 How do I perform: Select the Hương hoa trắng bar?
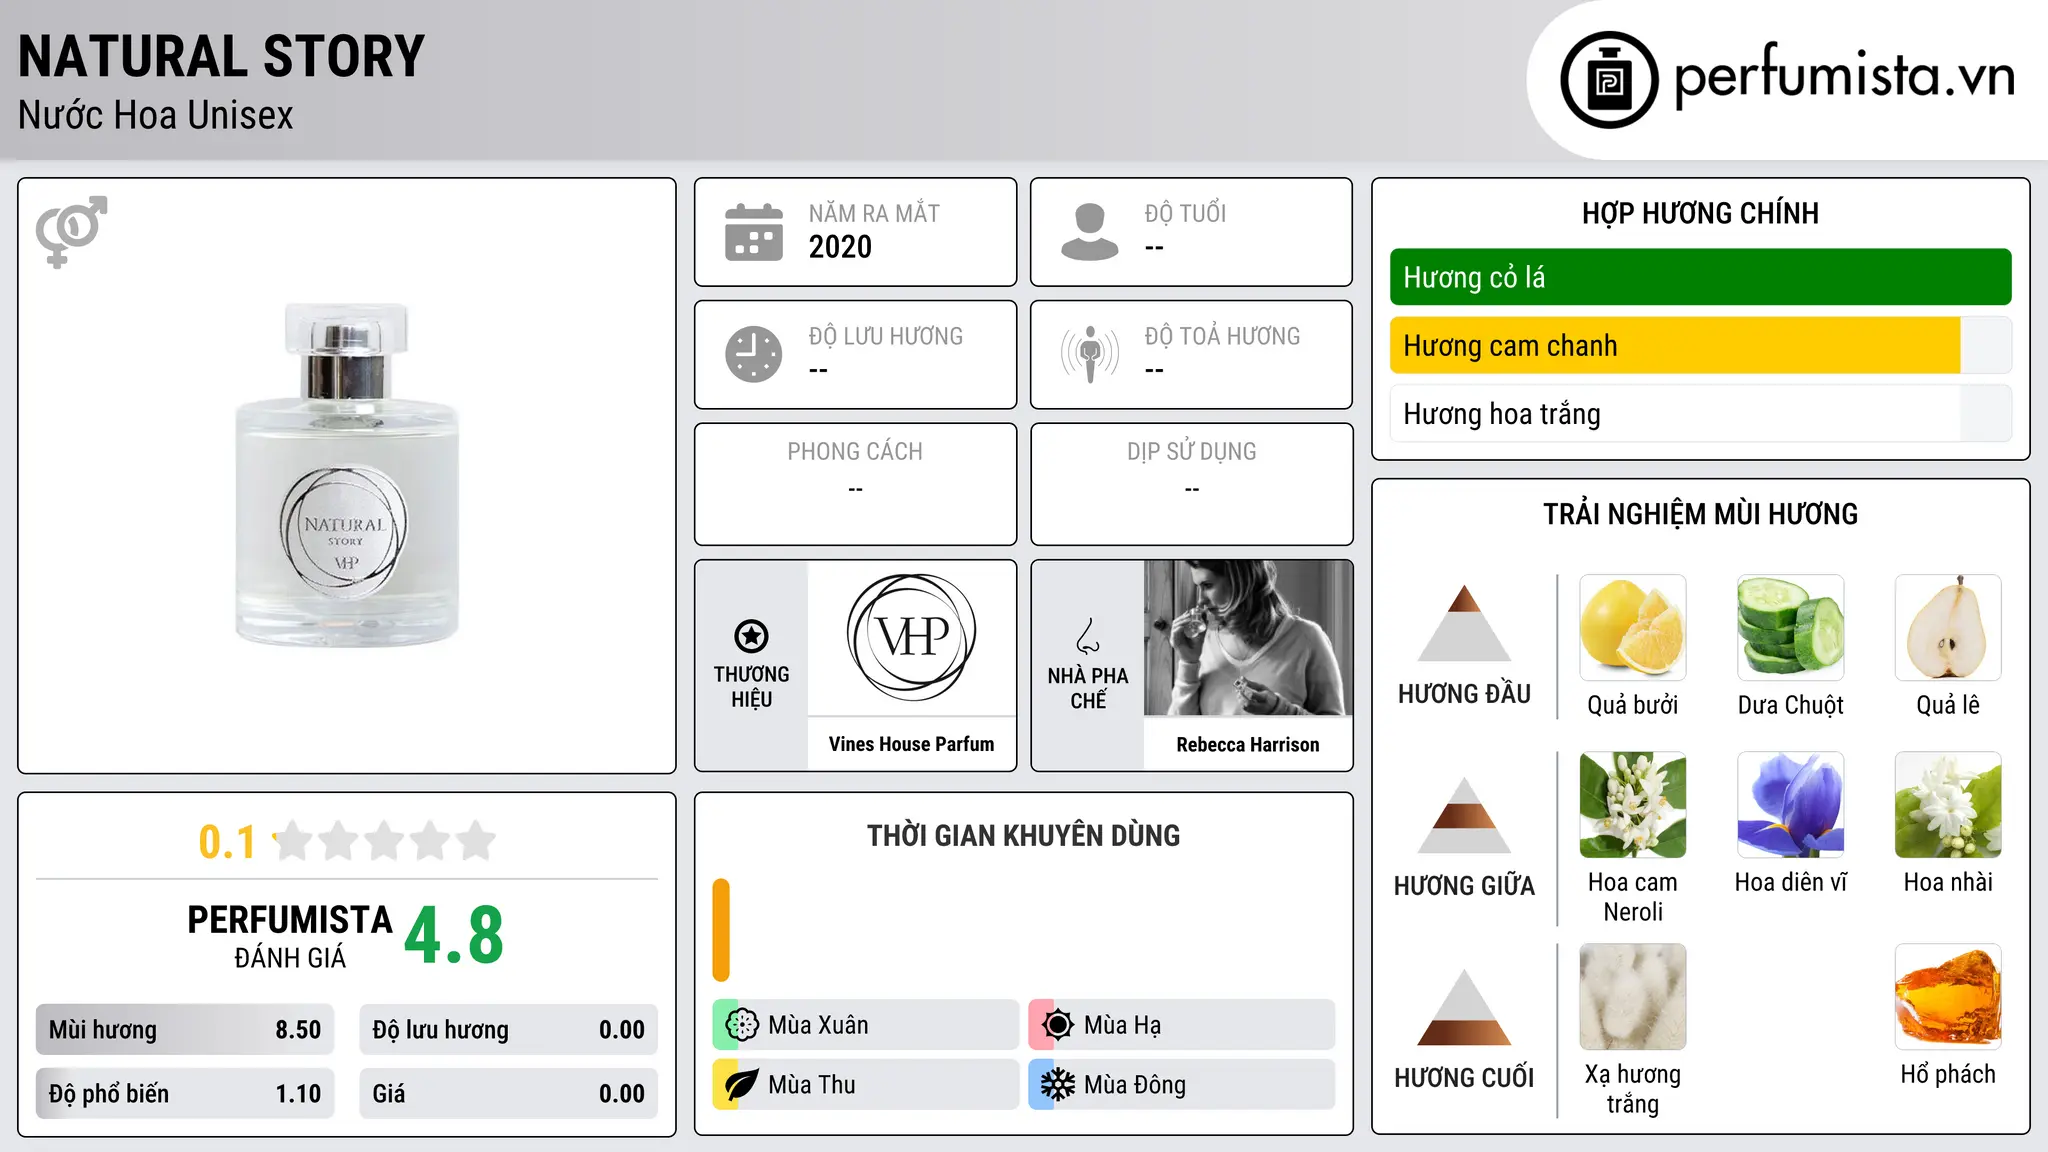click(x=1700, y=413)
